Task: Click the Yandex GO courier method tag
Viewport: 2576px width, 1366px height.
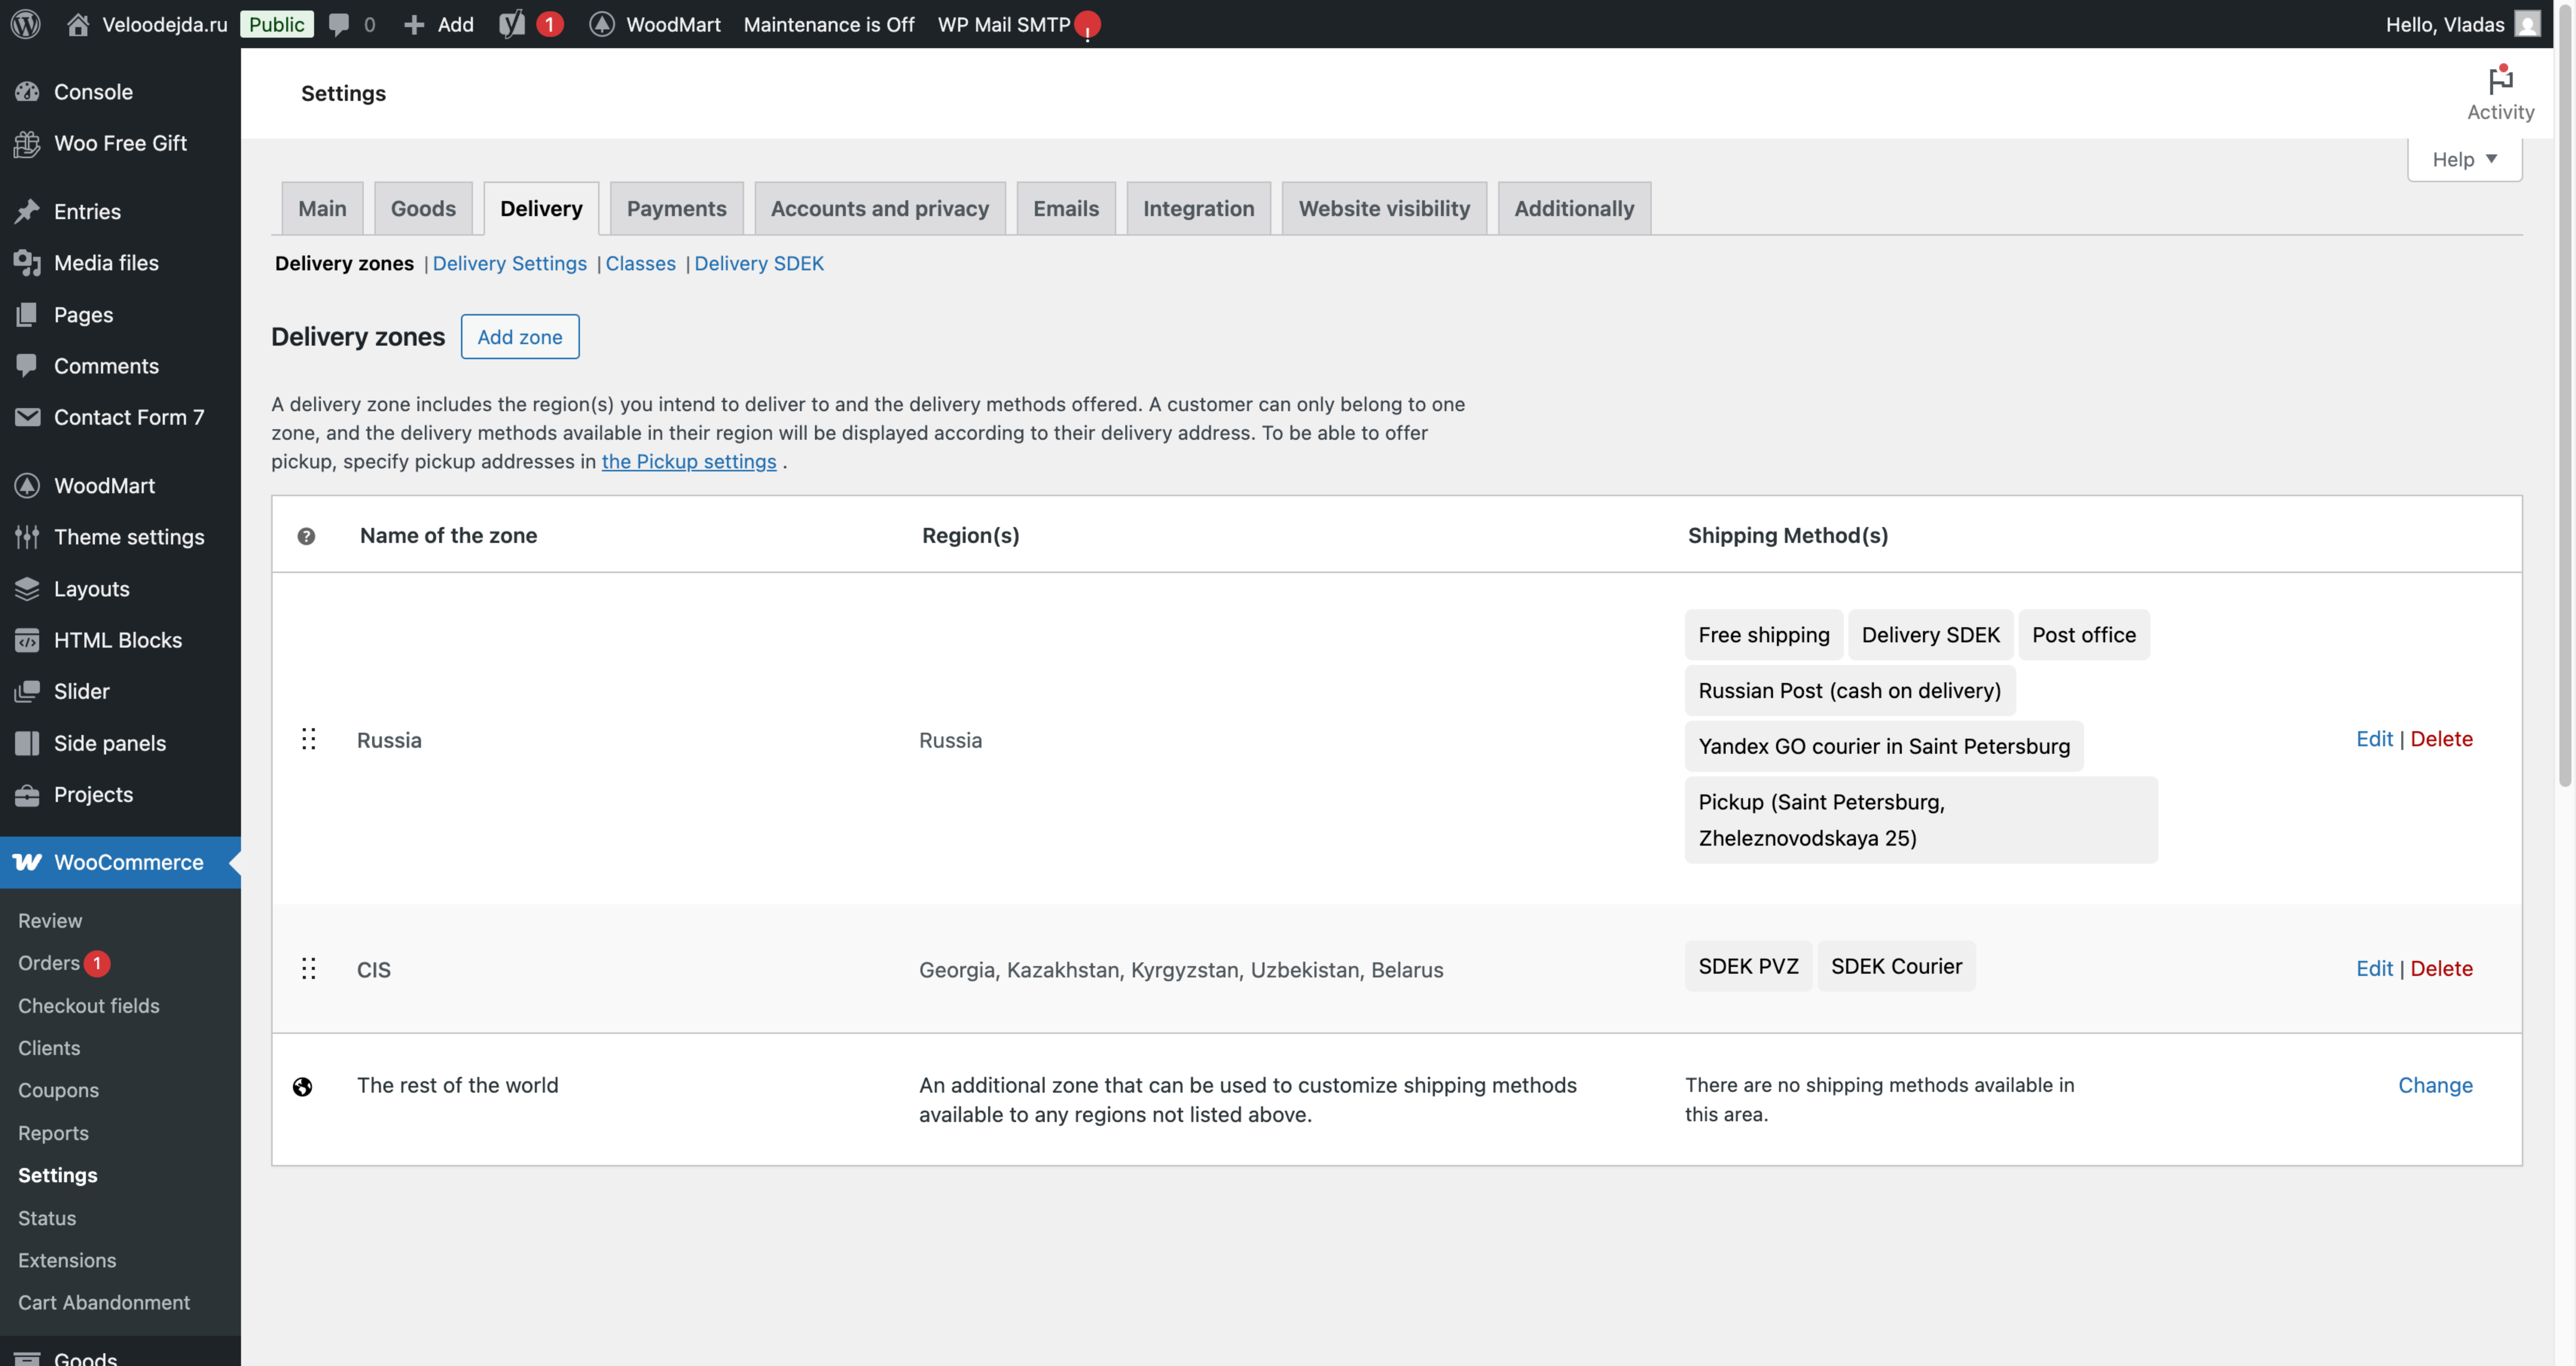Action: point(1884,746)
